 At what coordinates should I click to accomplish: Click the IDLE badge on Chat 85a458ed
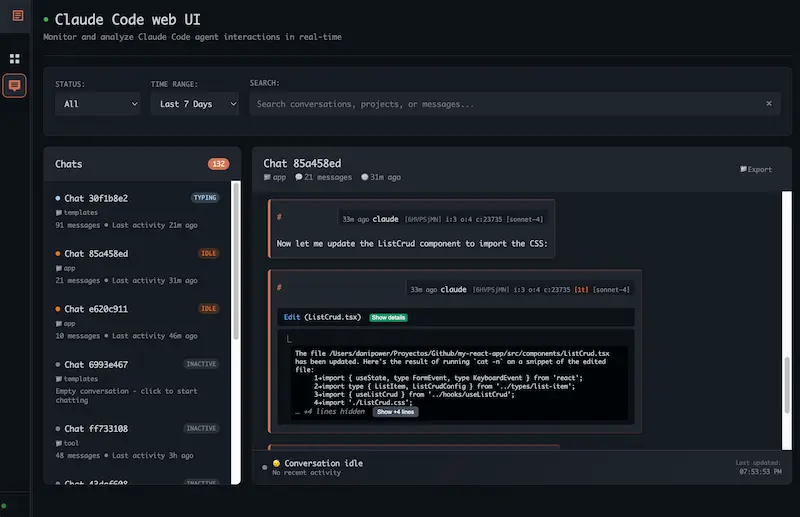(209, 253)
